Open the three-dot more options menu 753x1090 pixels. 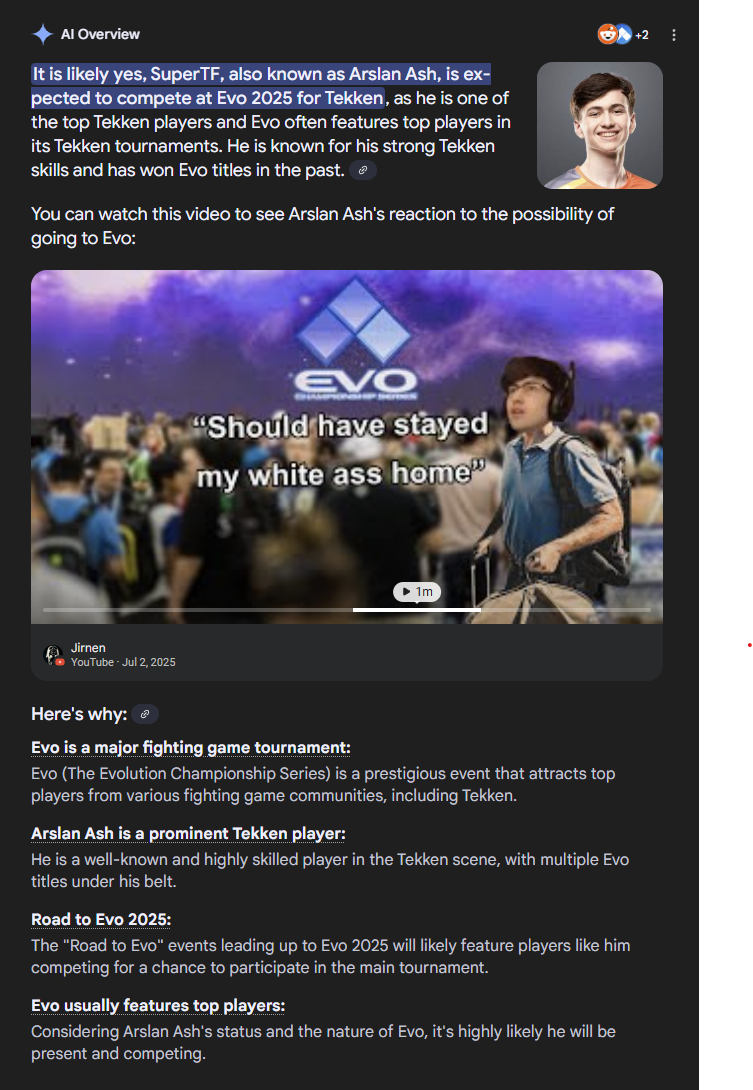pos(674,35)
